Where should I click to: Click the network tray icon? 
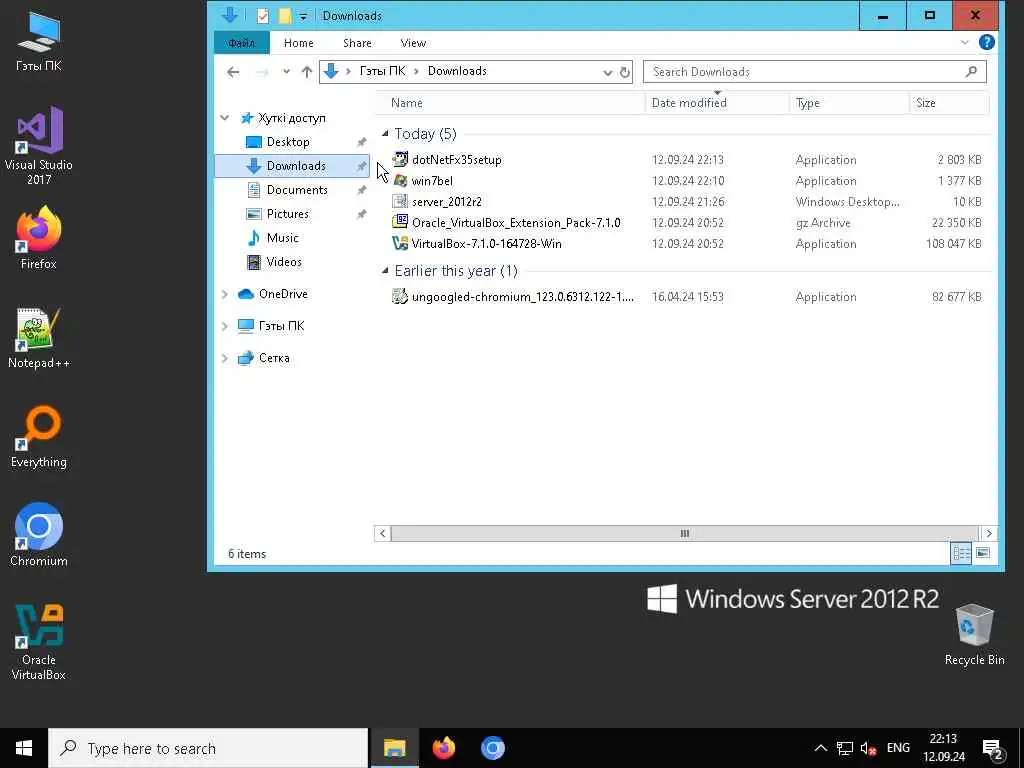coord(845,748)
